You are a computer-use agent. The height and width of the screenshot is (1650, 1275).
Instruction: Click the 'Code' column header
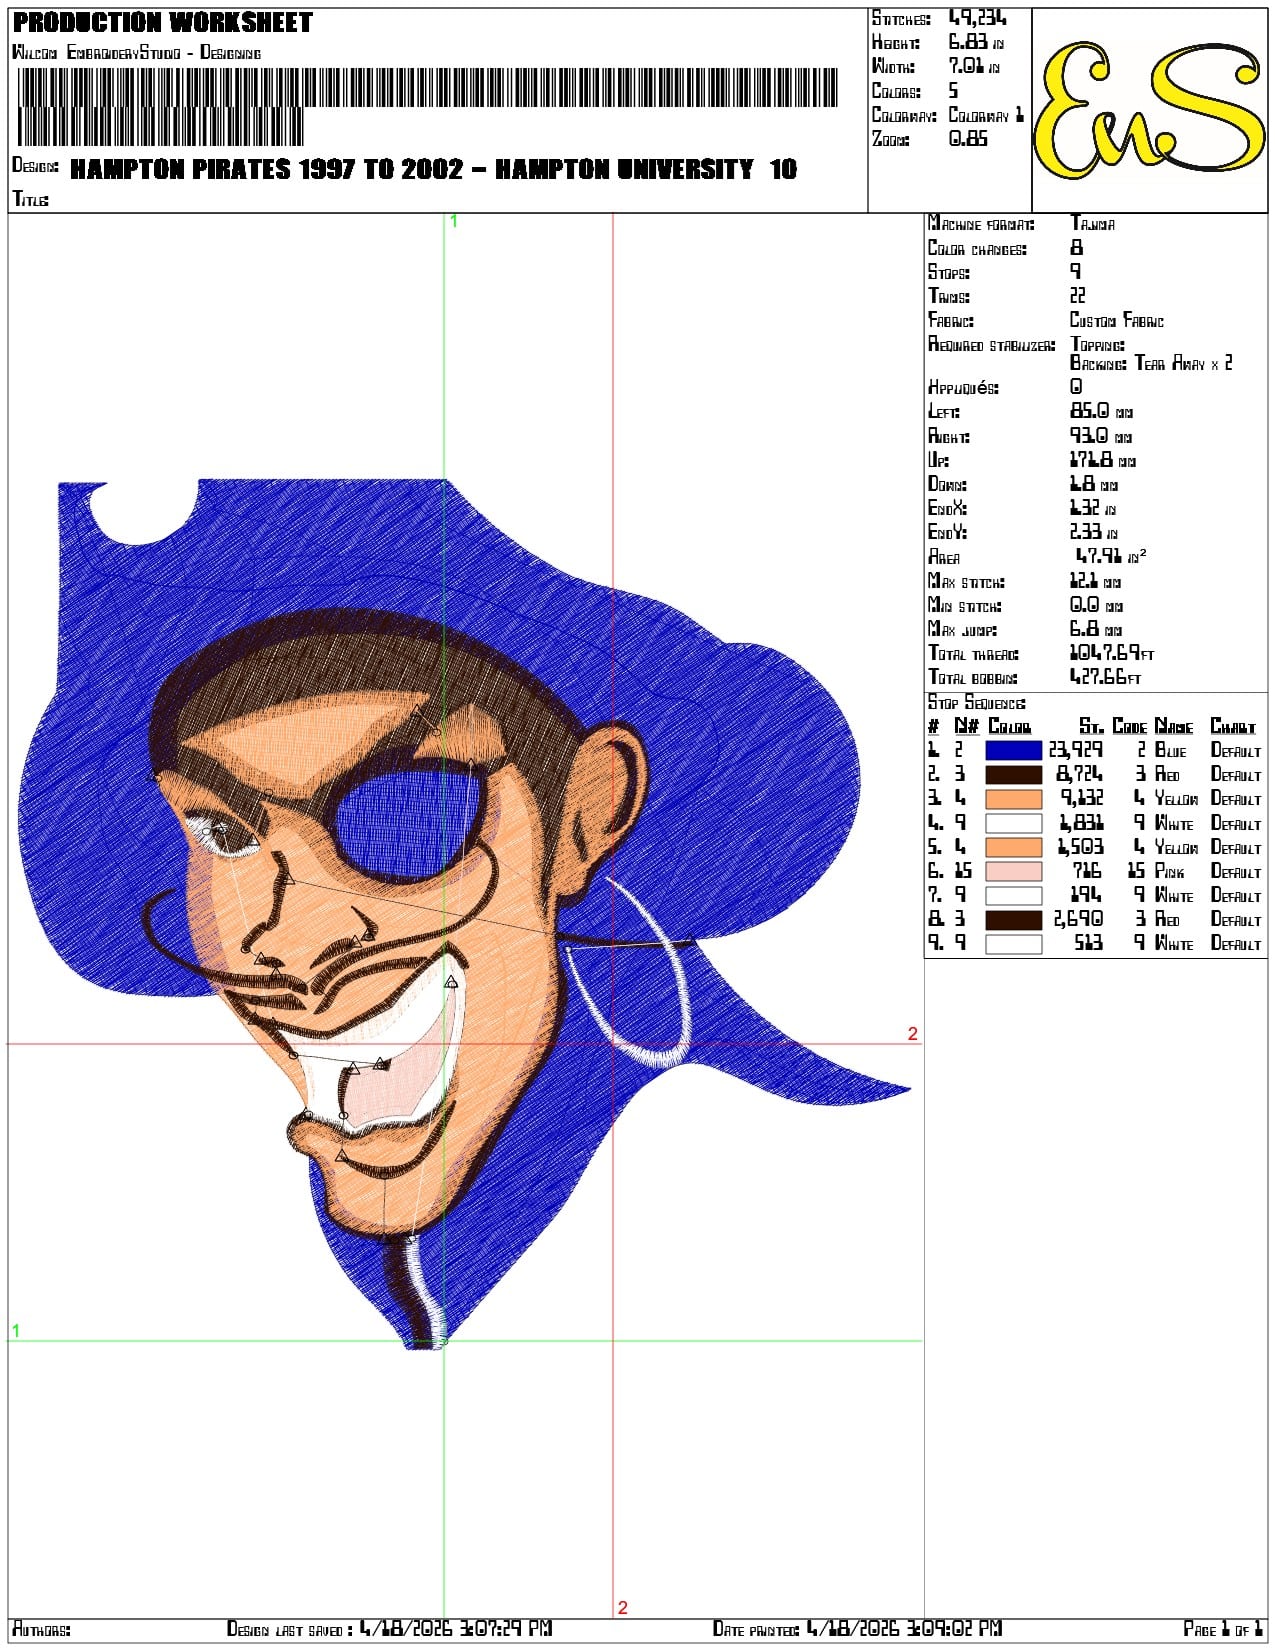pos(1129,727)
